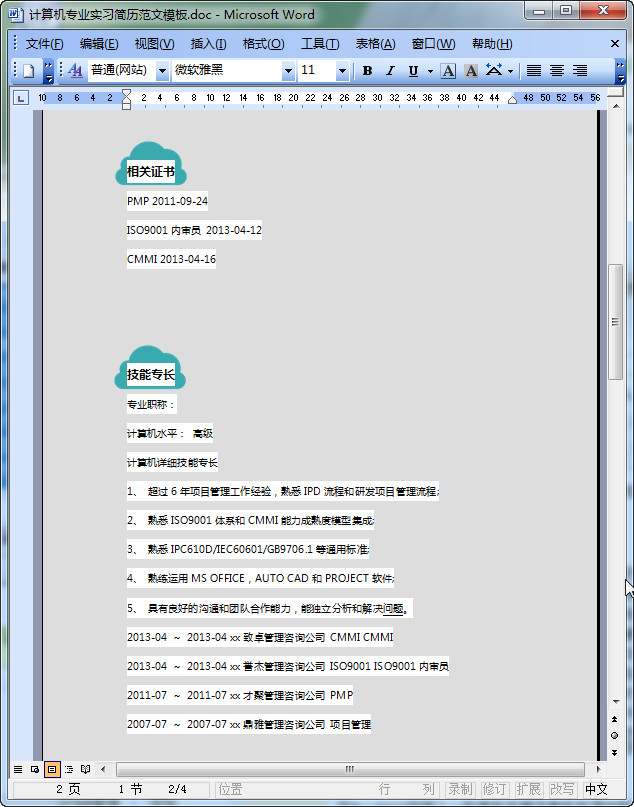
Task: Toggle italic formatting
Action: pyautogui.click(x=391, y=71)
